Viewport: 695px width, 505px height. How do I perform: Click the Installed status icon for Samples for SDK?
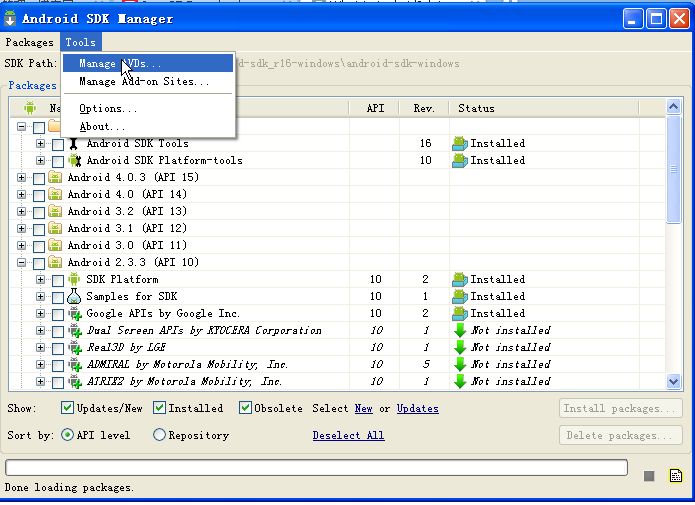(460, 296)
